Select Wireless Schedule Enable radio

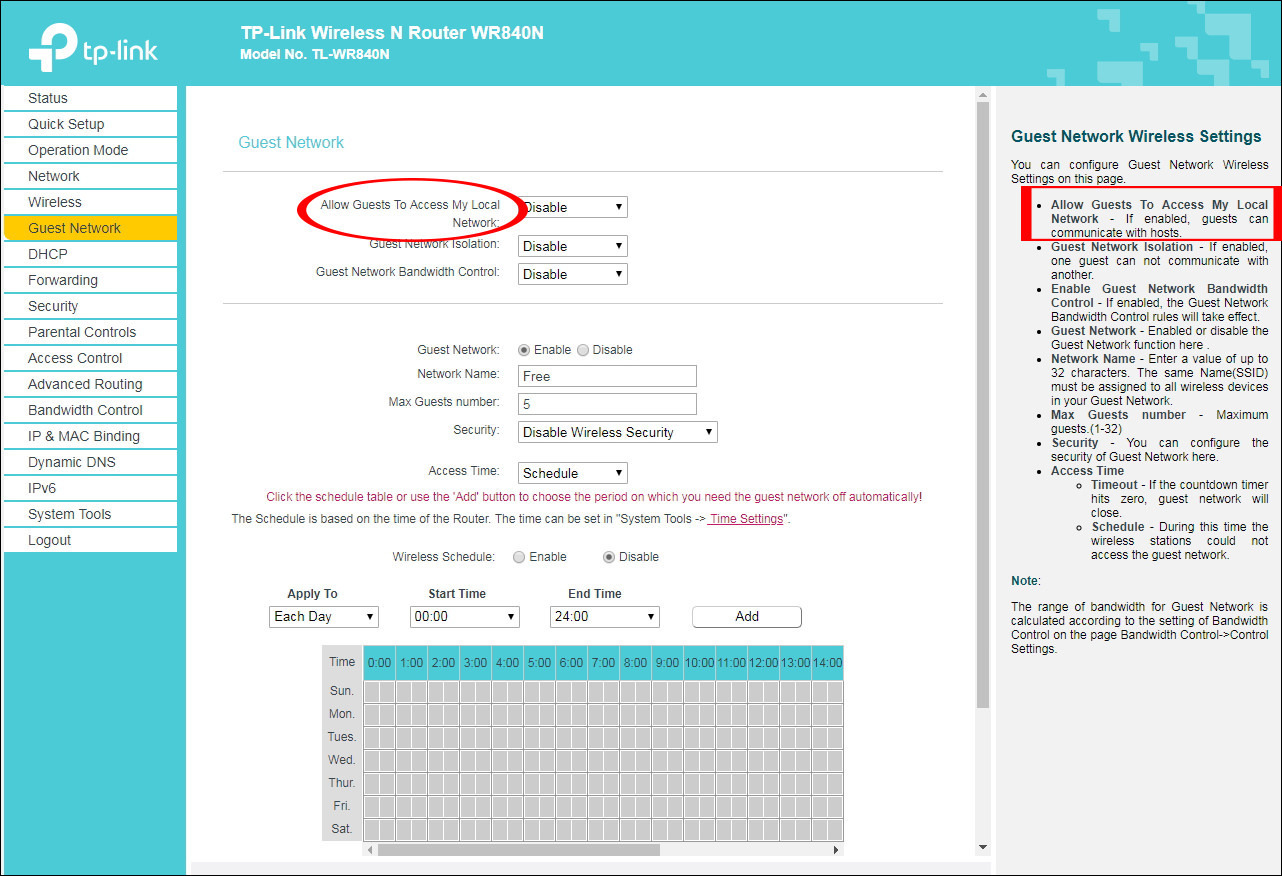point(519,557)
